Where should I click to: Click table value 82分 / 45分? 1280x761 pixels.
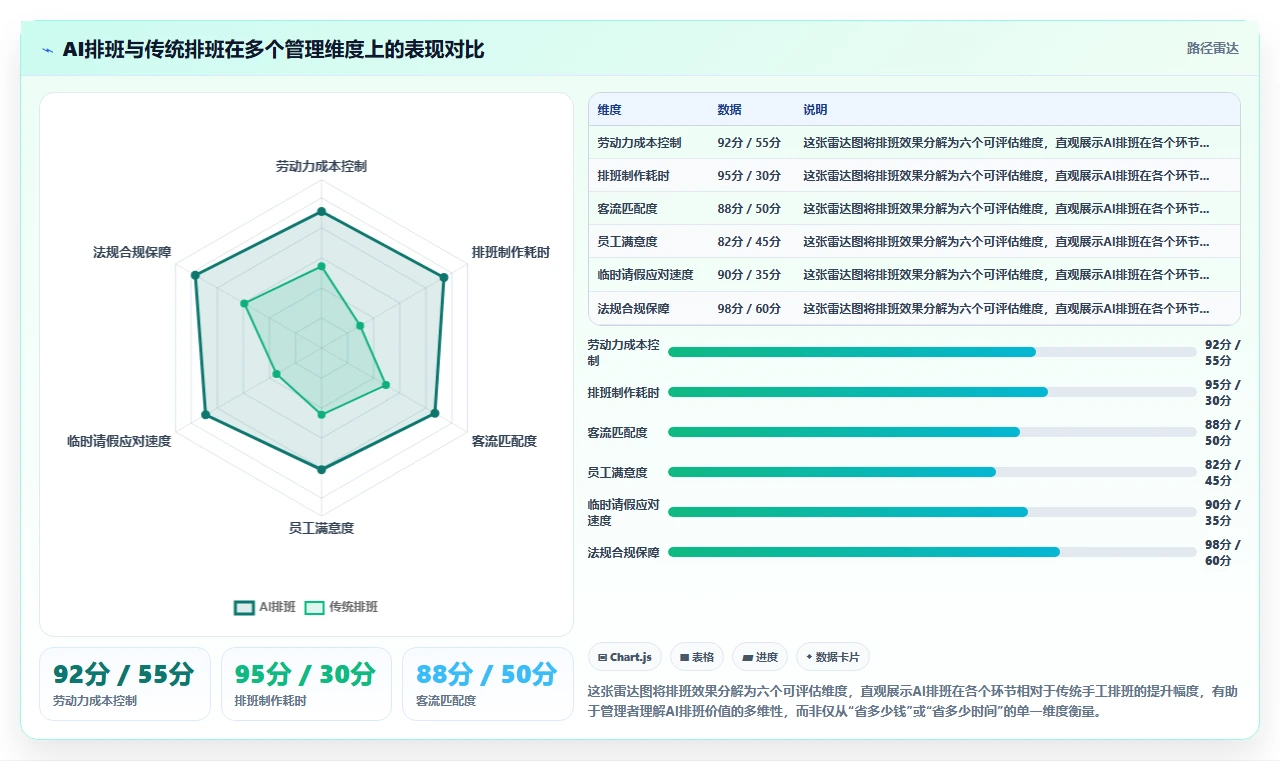[x=749, y=242]
